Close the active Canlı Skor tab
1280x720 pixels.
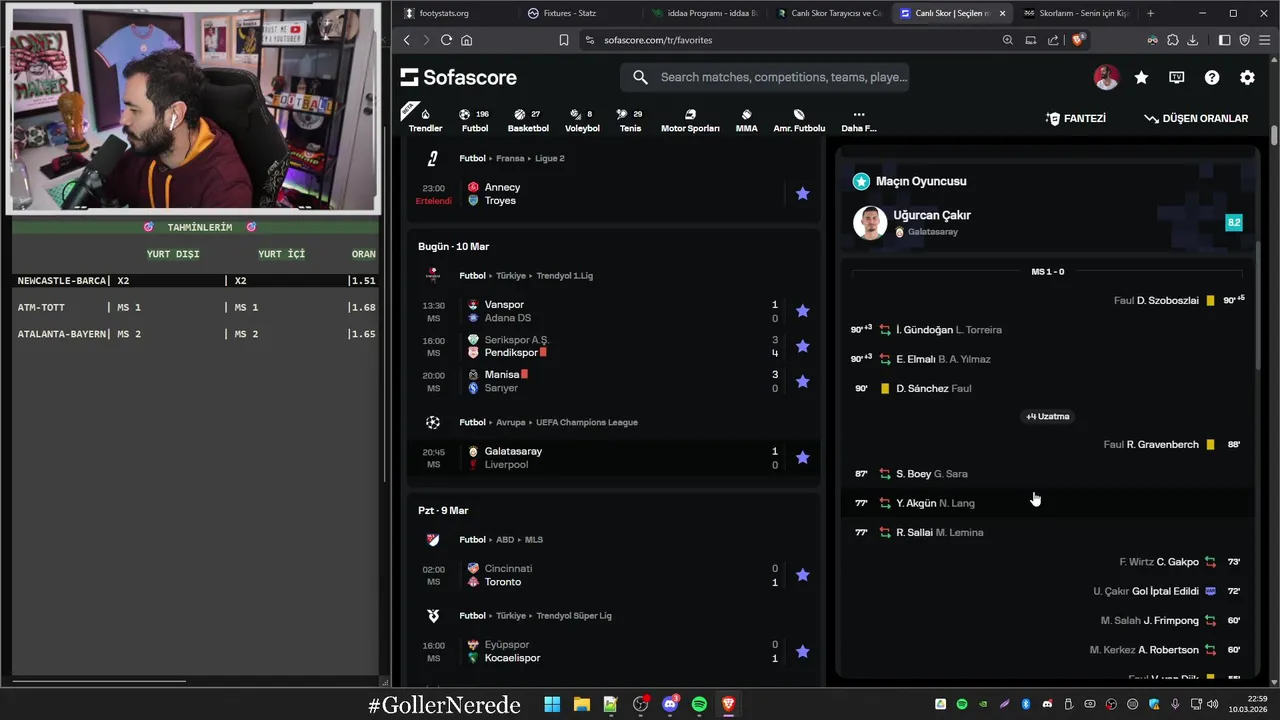click(x=1002, y=13)
